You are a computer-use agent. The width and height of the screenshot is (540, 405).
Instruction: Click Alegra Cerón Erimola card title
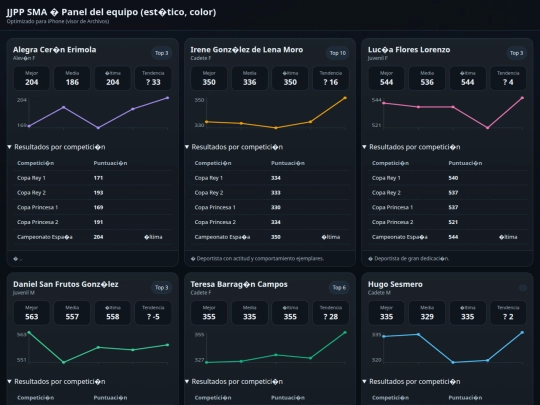[54, 50]
